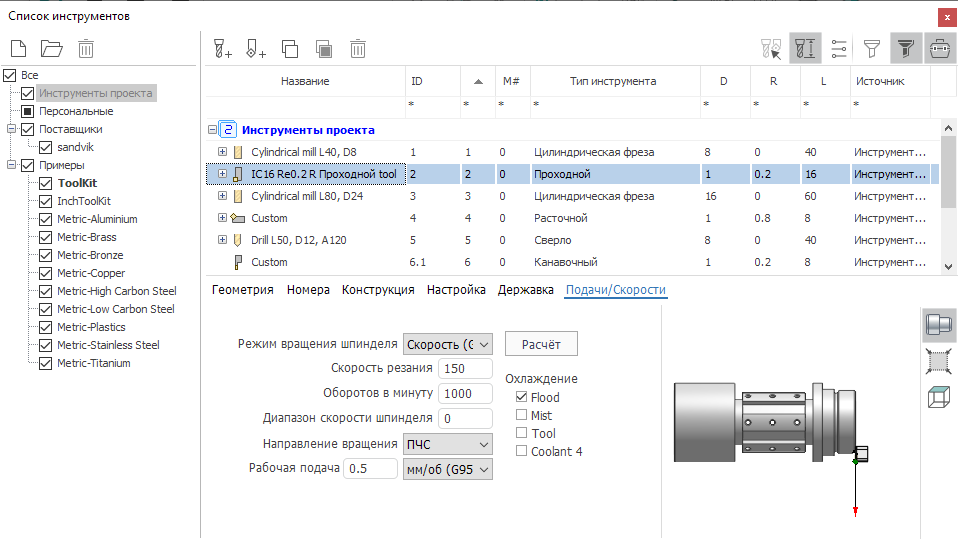This screenshot has height=539, width=958.
Task: Uncheck the Flood coolant checkbox
Action: [x=521, y=398]
